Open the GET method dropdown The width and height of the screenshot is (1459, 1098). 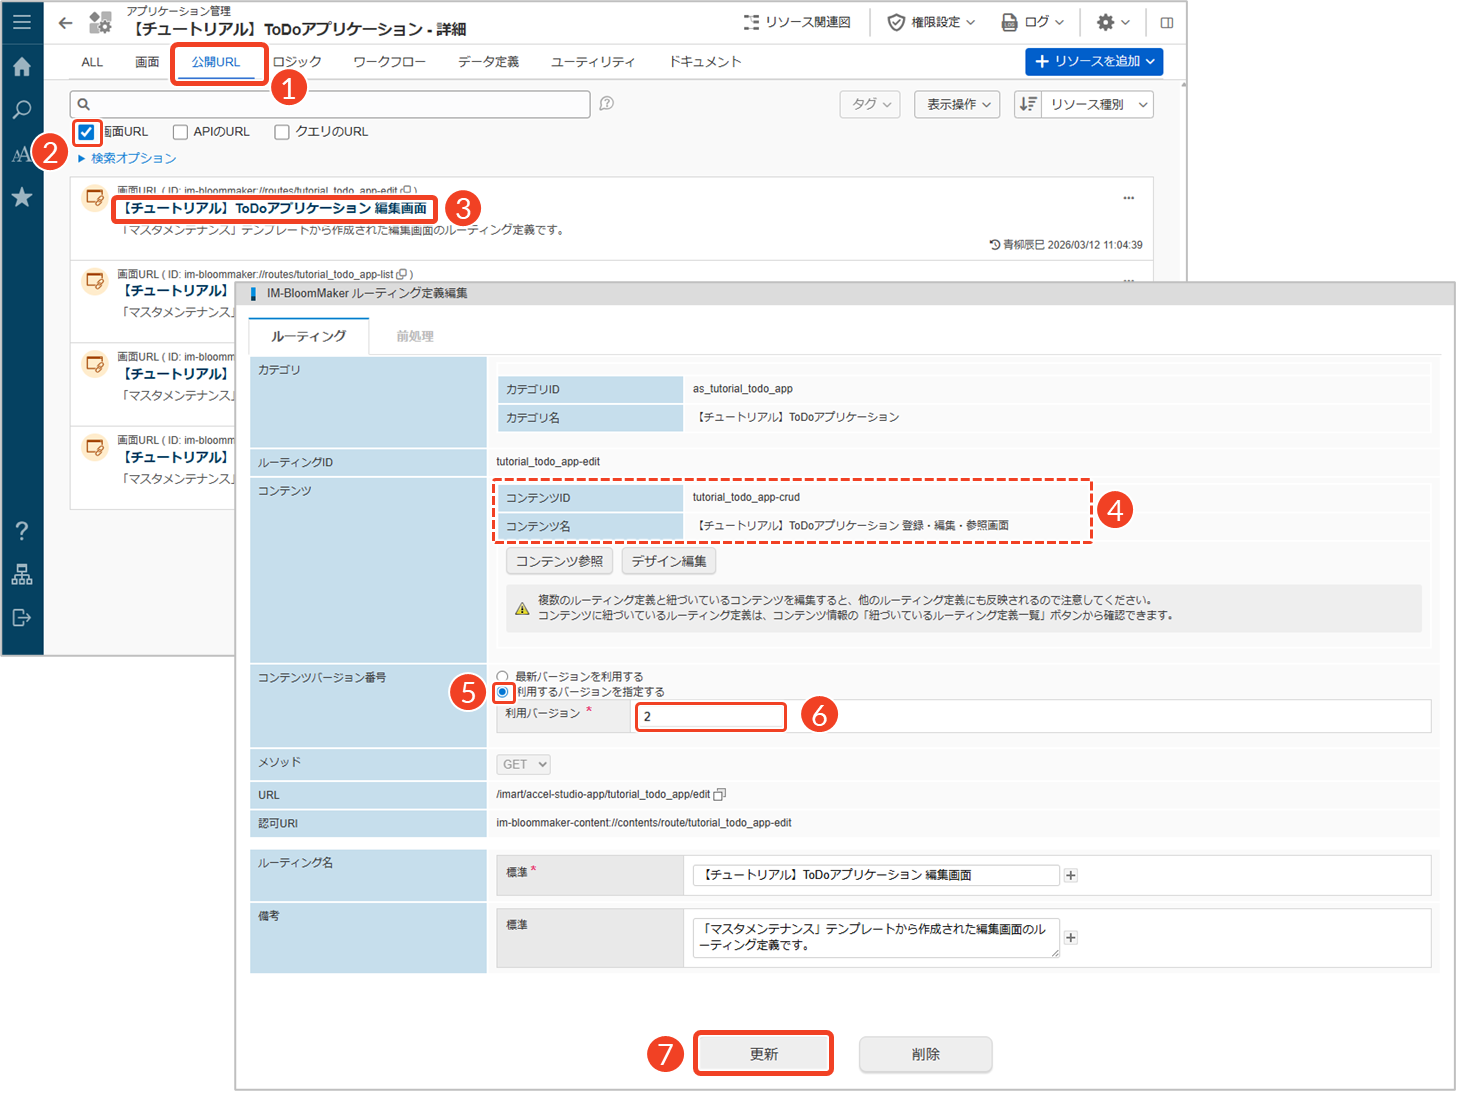tap(524, 765)
